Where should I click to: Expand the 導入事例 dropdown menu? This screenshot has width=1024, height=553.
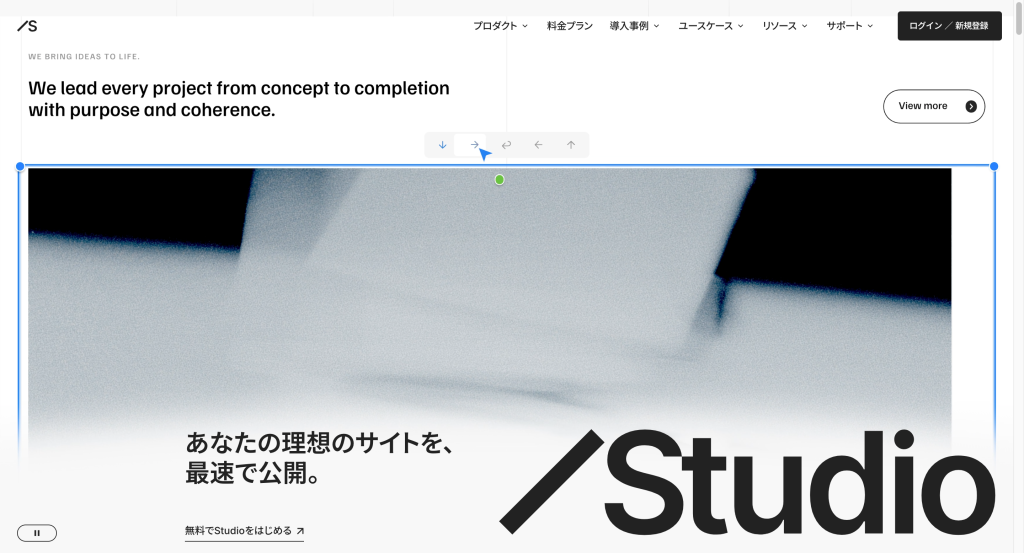pyautogui.click(x=635, y=26)
